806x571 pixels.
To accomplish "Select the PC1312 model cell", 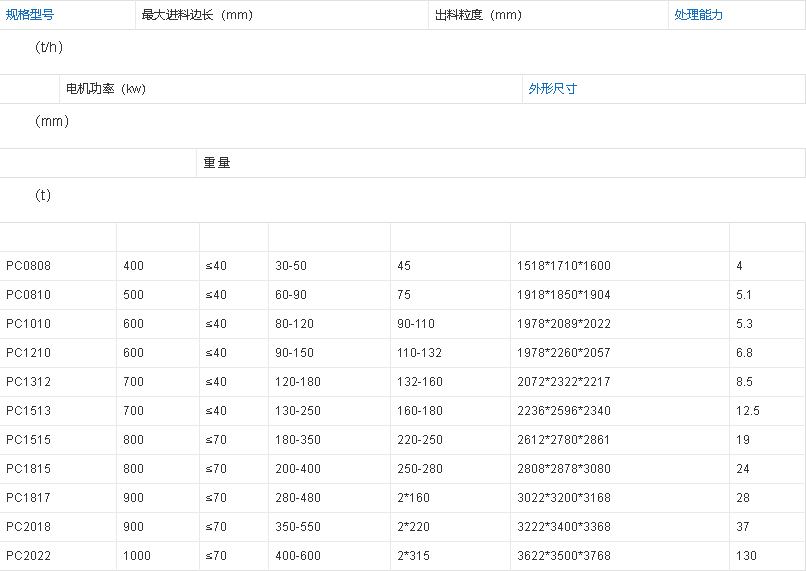I will coord(28,382).
